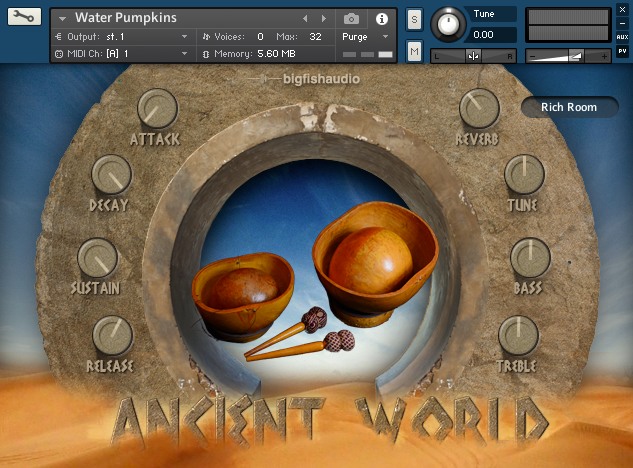Click the REVERB knob
The width and height of the screenshot is (633, 468).
[479, 109]
